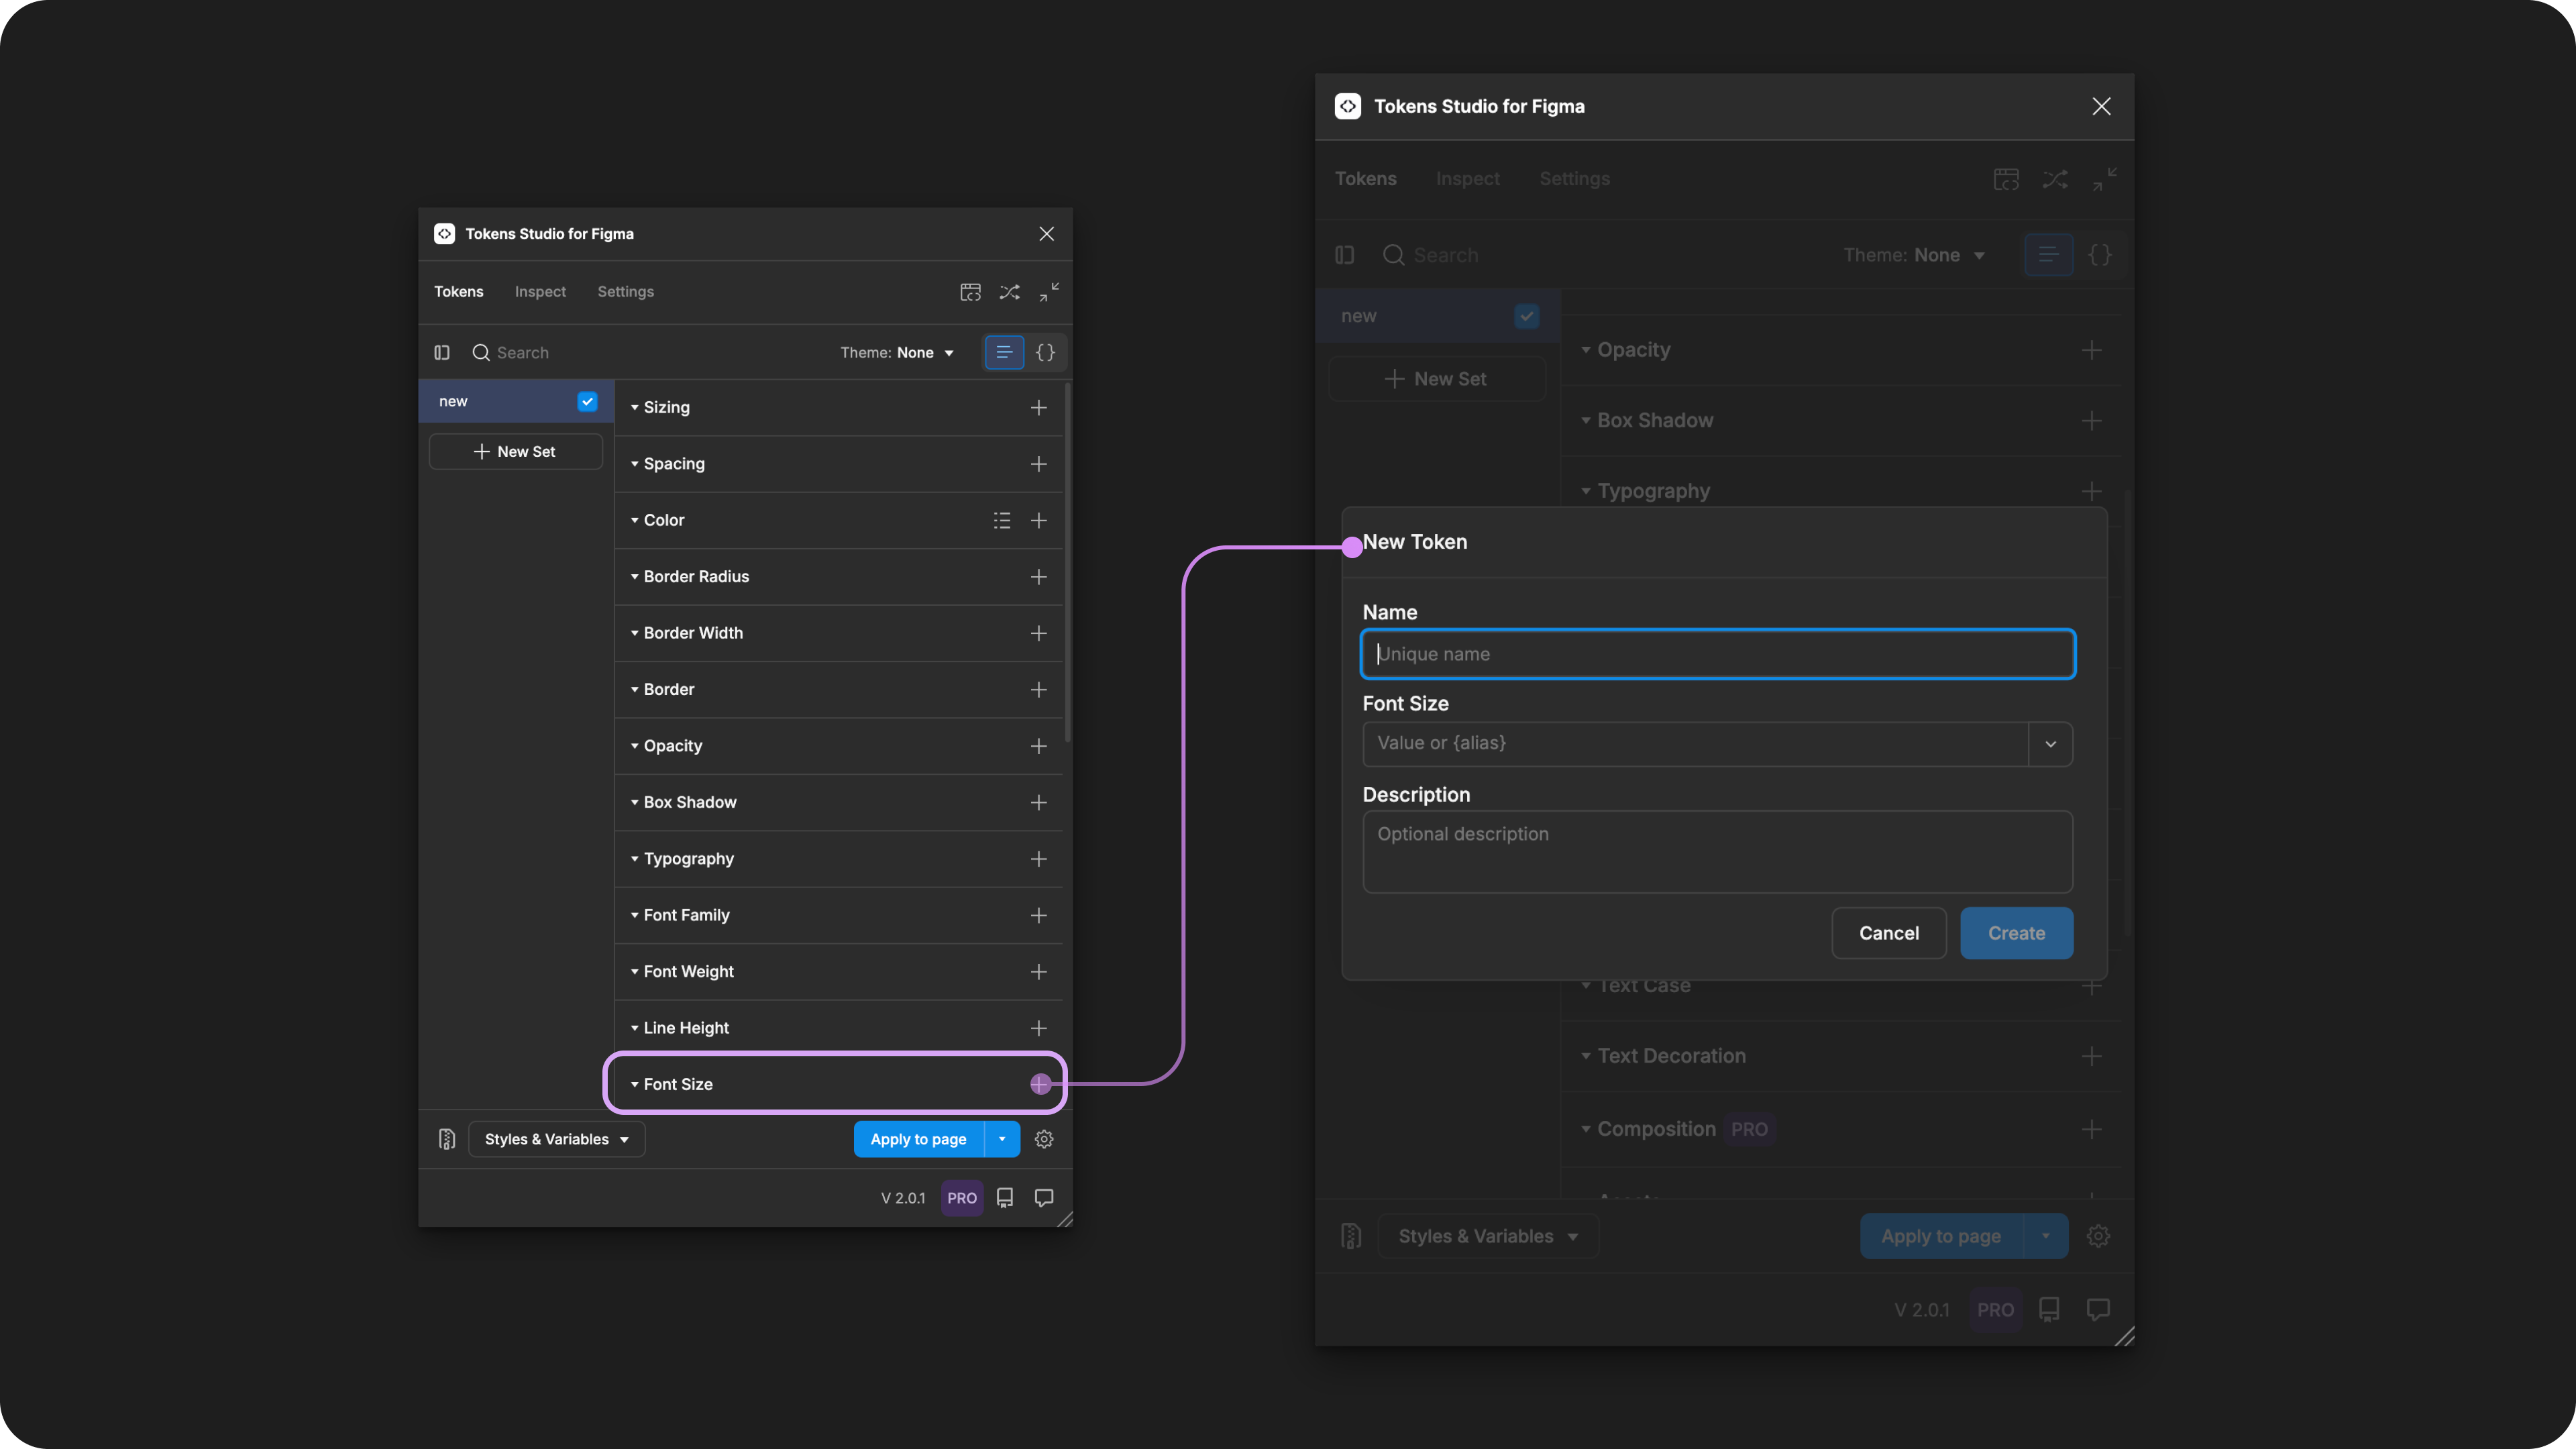2576x1449 pixels.
Task: Add a new Font Weight token
Action: (x=1038, y=972)
